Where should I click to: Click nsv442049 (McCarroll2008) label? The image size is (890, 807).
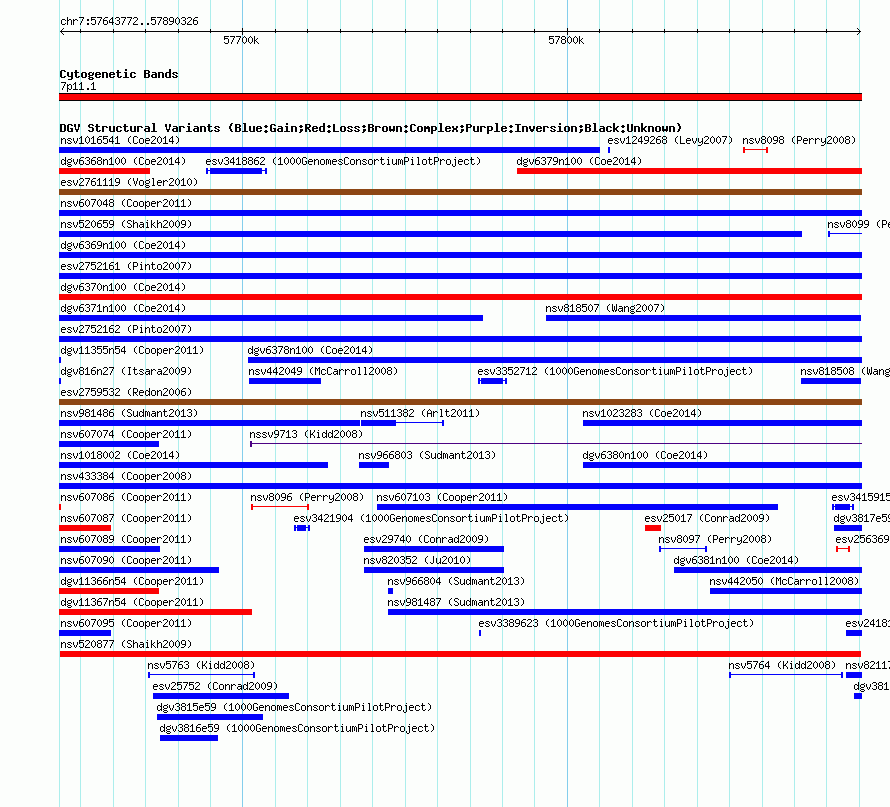pyautogui.click(x=323, y=371)
